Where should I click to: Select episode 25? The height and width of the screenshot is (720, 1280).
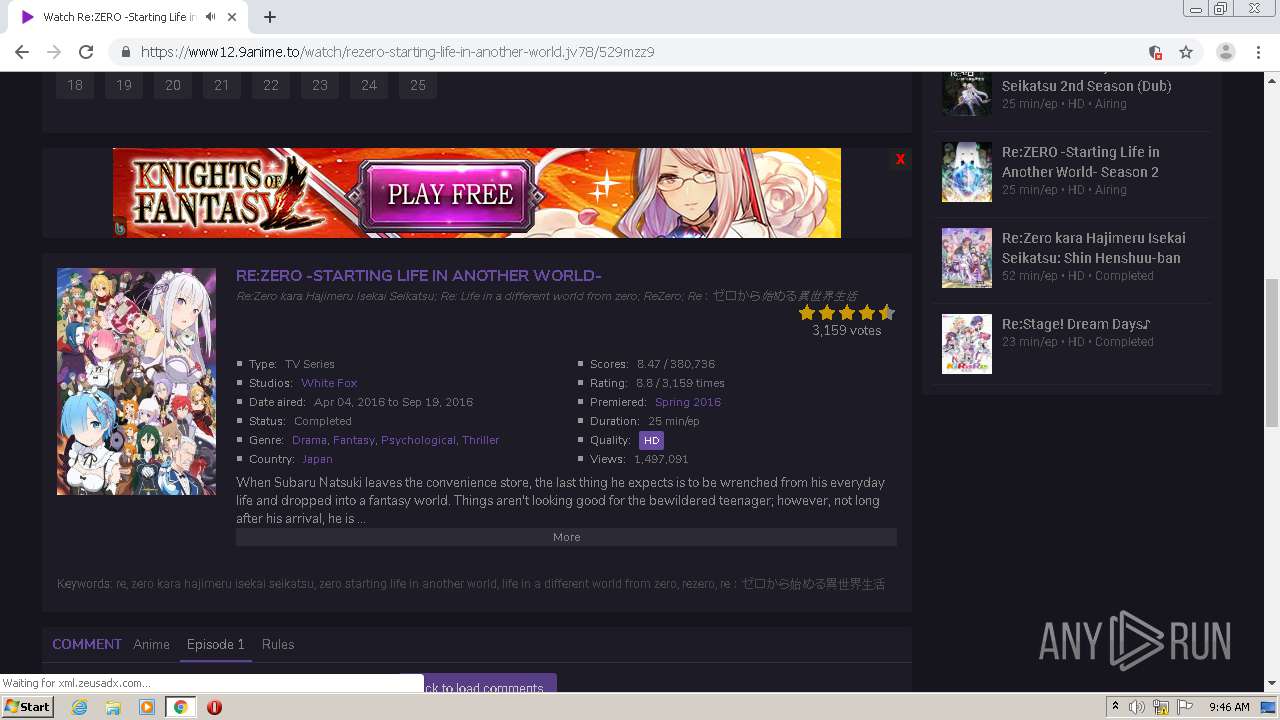[x=418, y=85]
